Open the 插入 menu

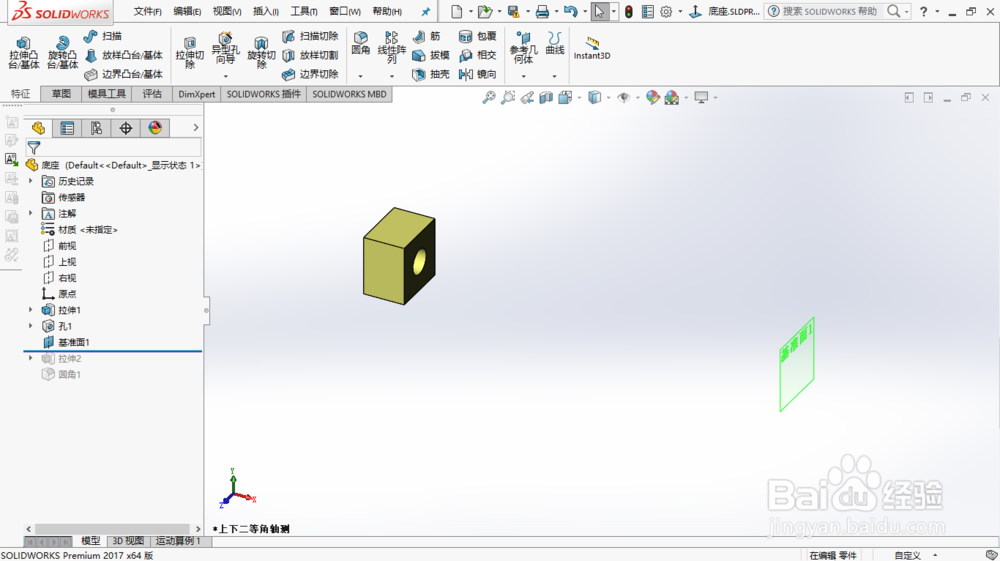tap(265, 11)
